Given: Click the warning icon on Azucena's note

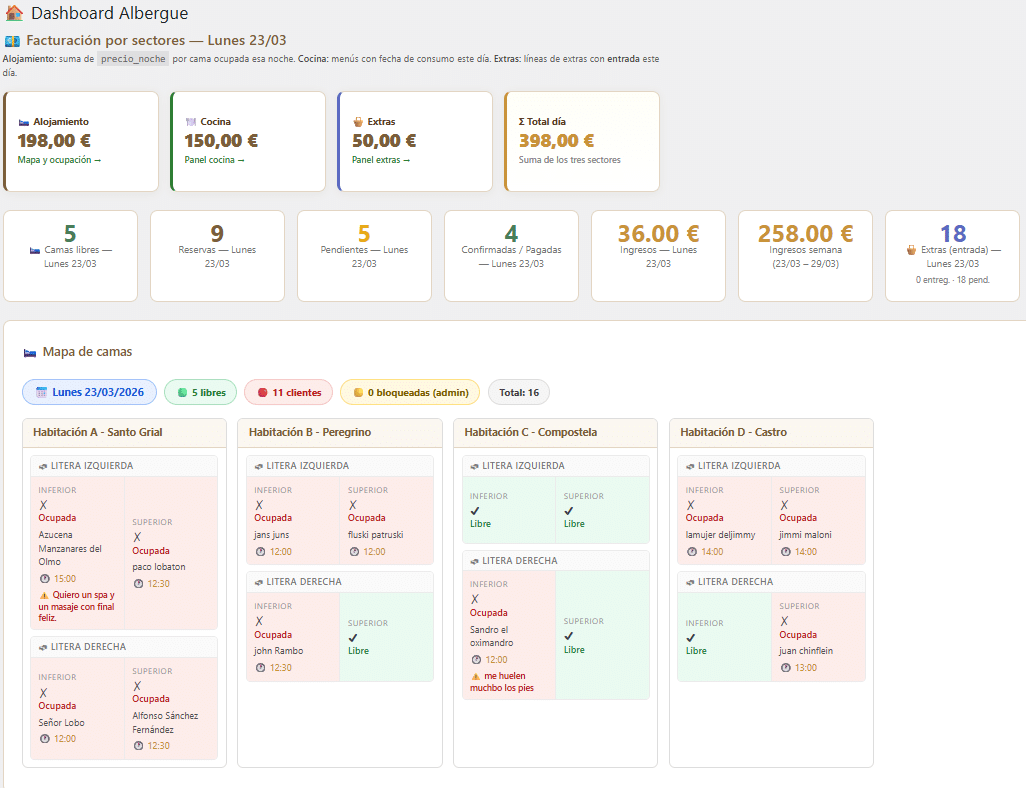Looking at the screenshot, I should (x=44, y=595).
